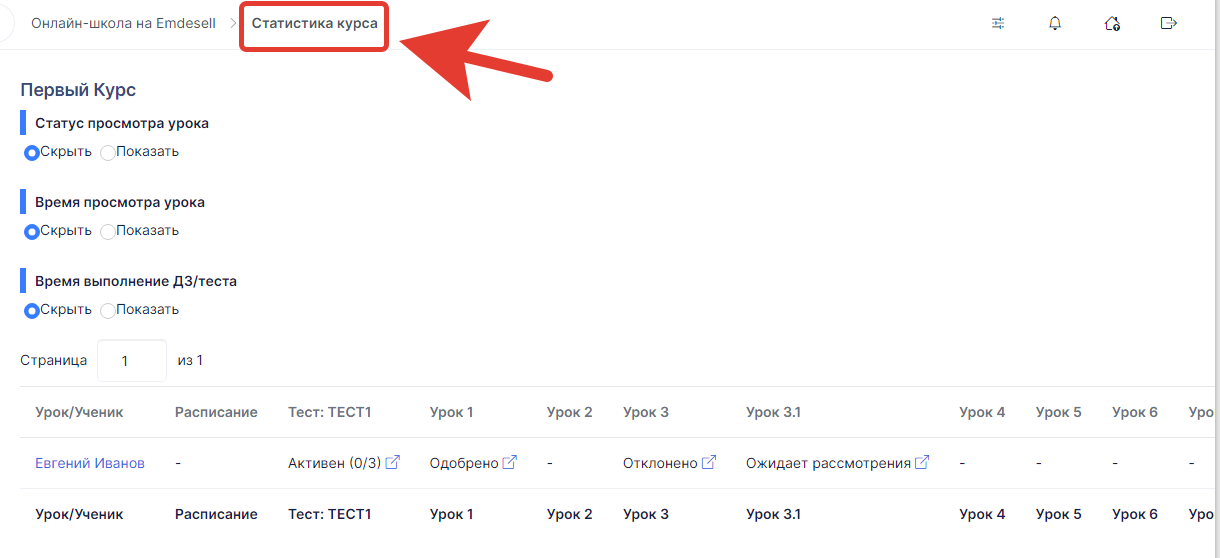Open external link icon next to Активен (0/3)

click(x=393, y=462)
